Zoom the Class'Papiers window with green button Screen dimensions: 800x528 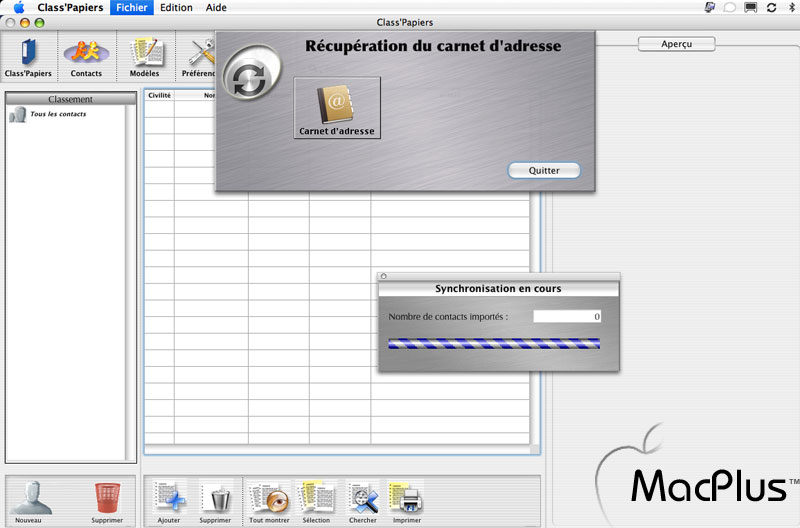tap(39, 22)
